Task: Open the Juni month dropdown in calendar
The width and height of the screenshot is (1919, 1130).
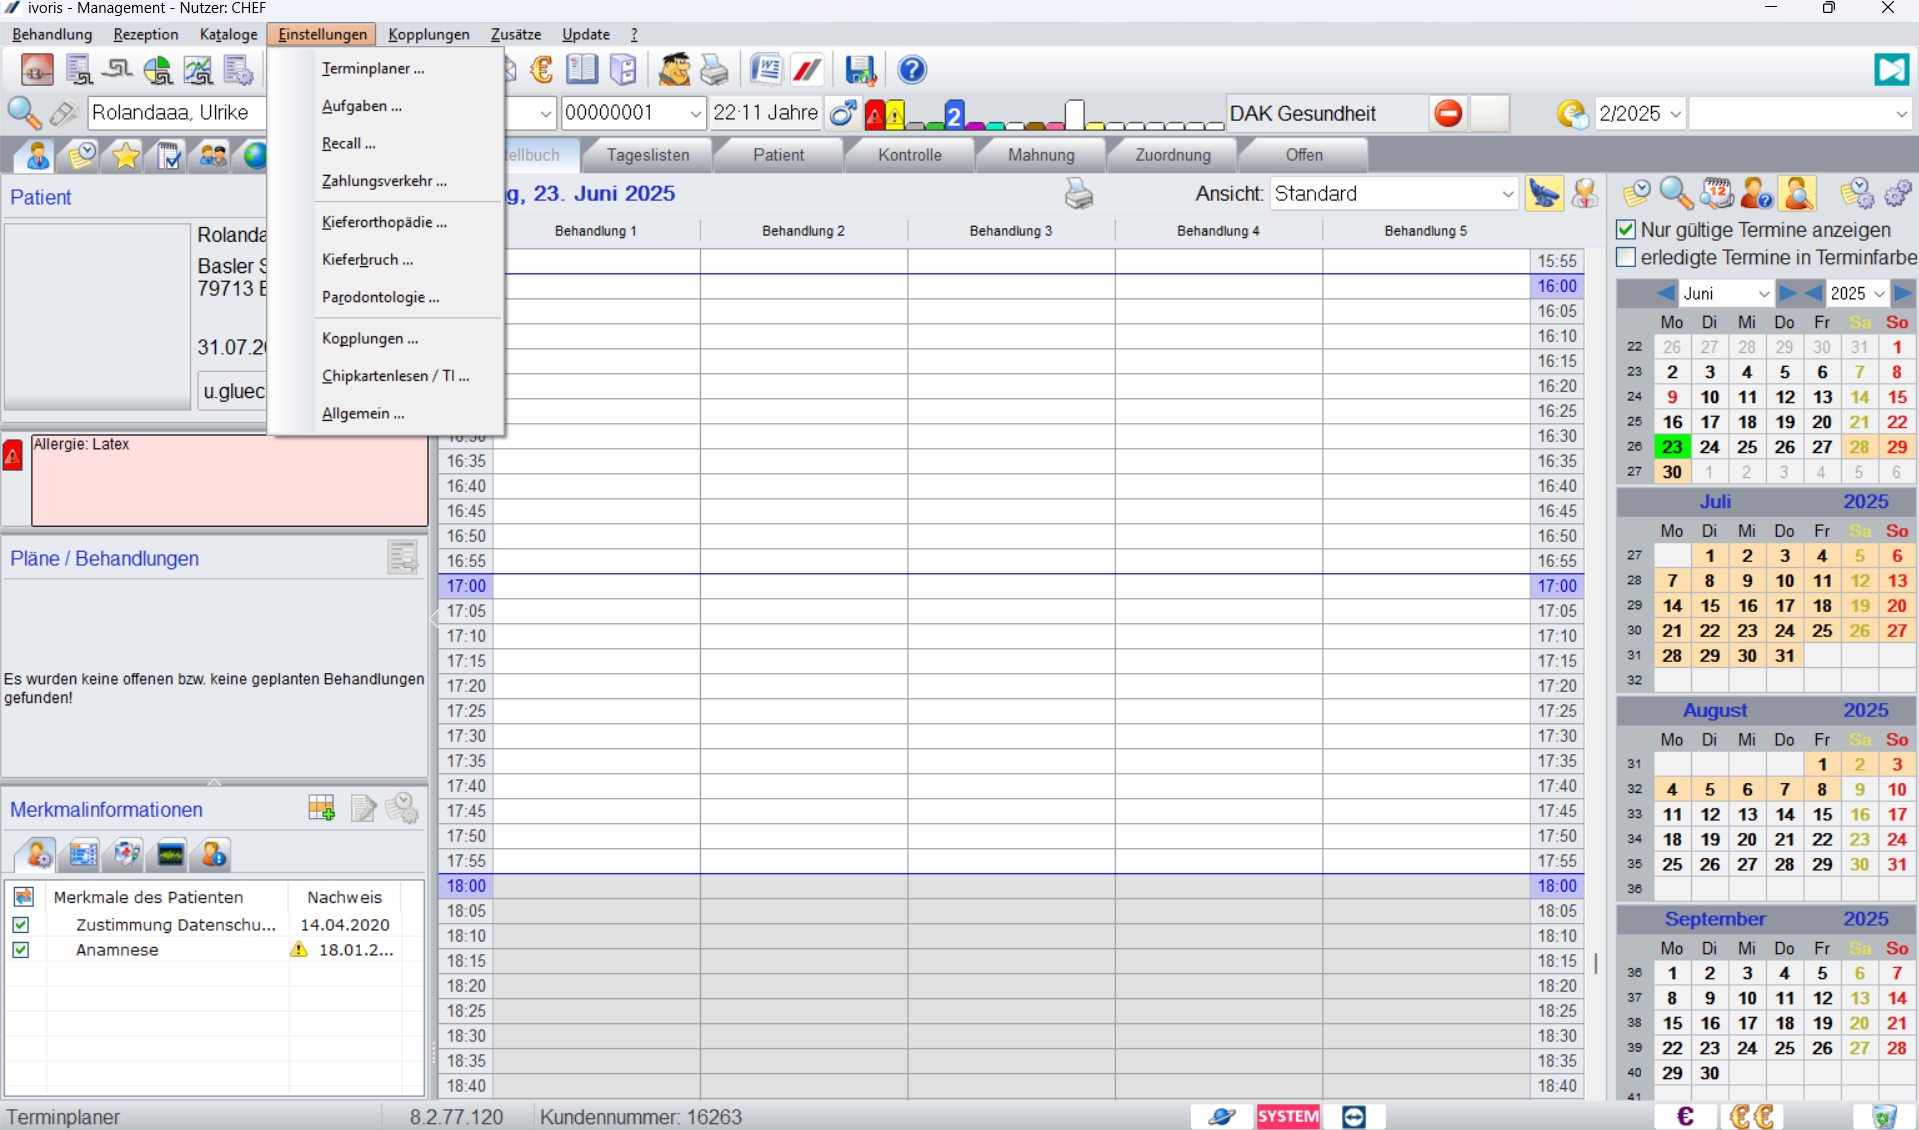Action: point(1763,294)
